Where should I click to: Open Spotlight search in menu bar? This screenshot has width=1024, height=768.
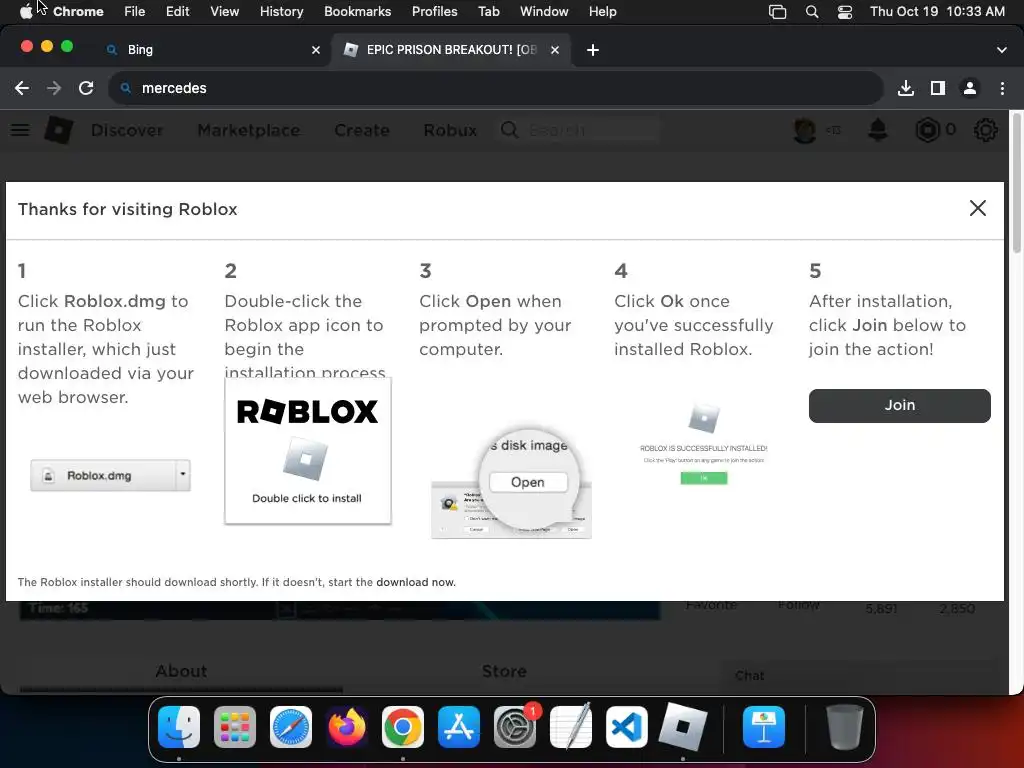(x=812, y=11)
